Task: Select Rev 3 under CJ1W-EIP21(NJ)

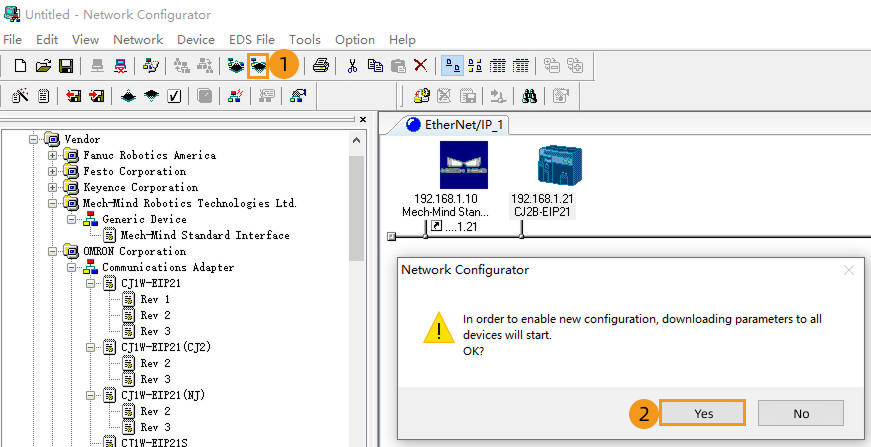Action: (x=155, y=427)
